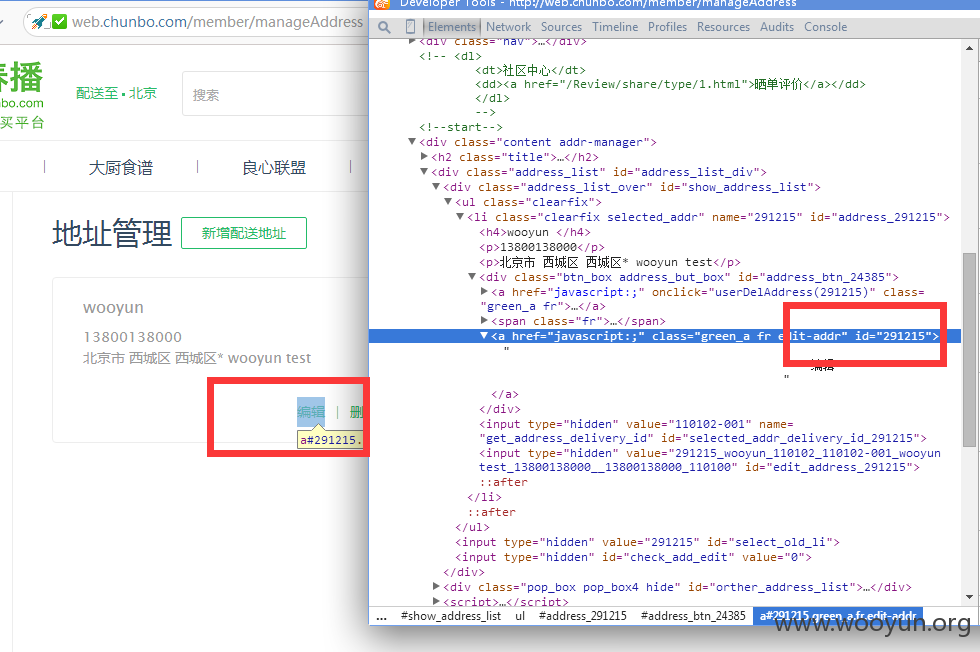Screen dimensions: 980x652
Task: Expand the span class fr node
Action: (x=484, y=320)
